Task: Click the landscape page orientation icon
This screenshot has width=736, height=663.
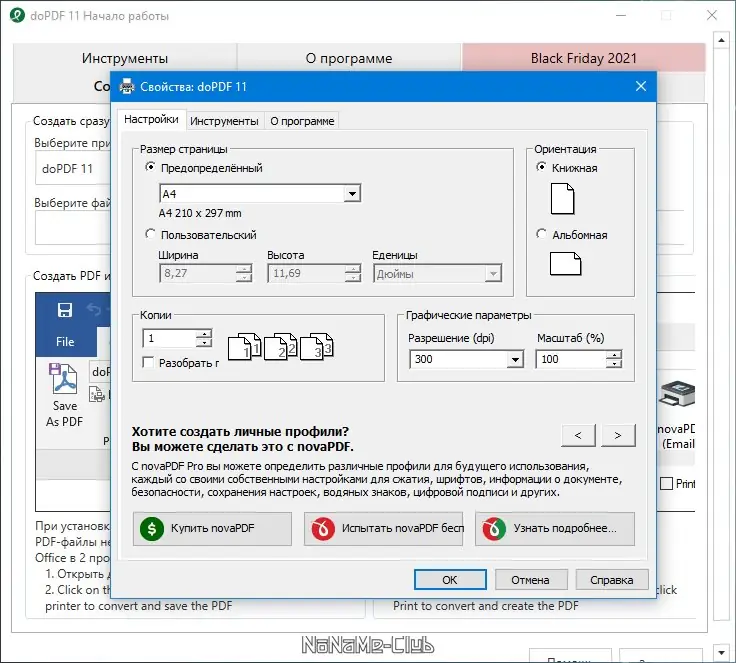Action: tap(565, 263)
